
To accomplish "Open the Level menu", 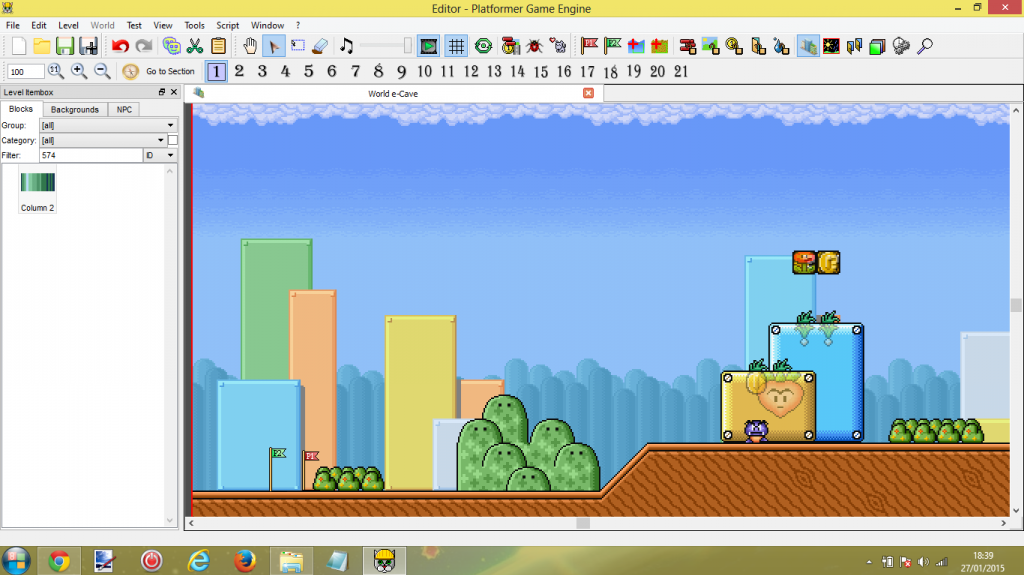I will (68, 25).
